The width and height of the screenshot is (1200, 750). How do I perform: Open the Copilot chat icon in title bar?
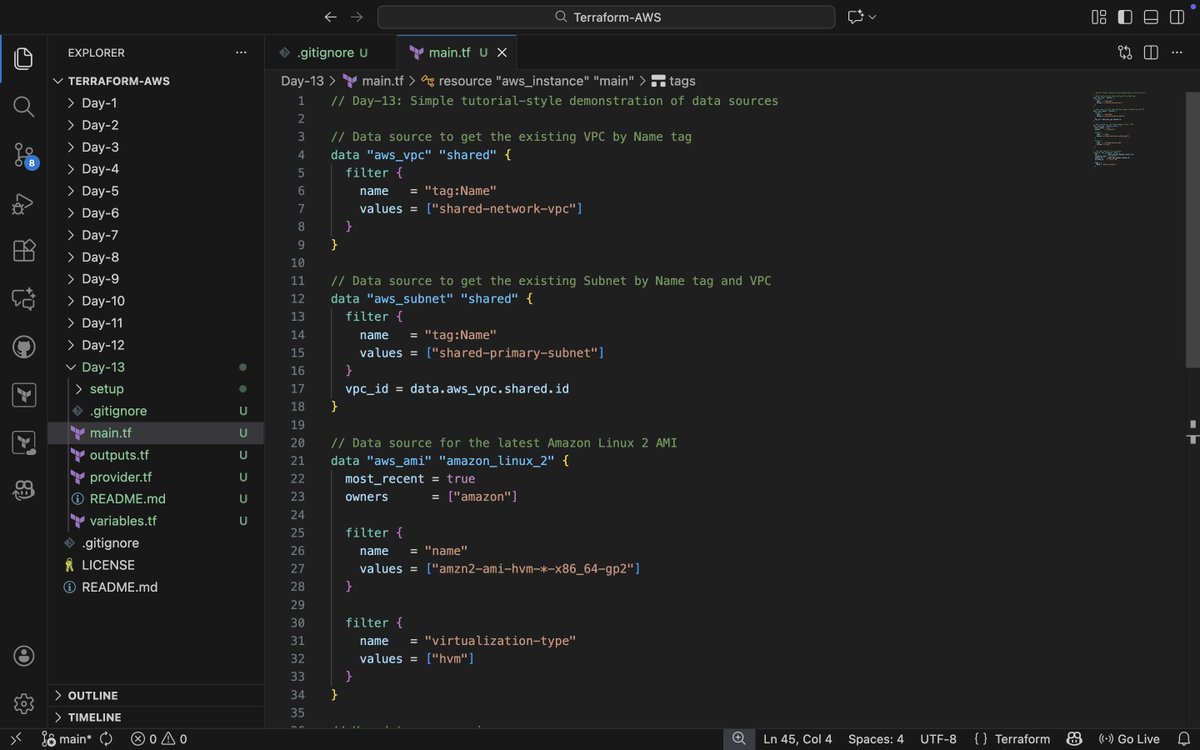coord(855,17)
